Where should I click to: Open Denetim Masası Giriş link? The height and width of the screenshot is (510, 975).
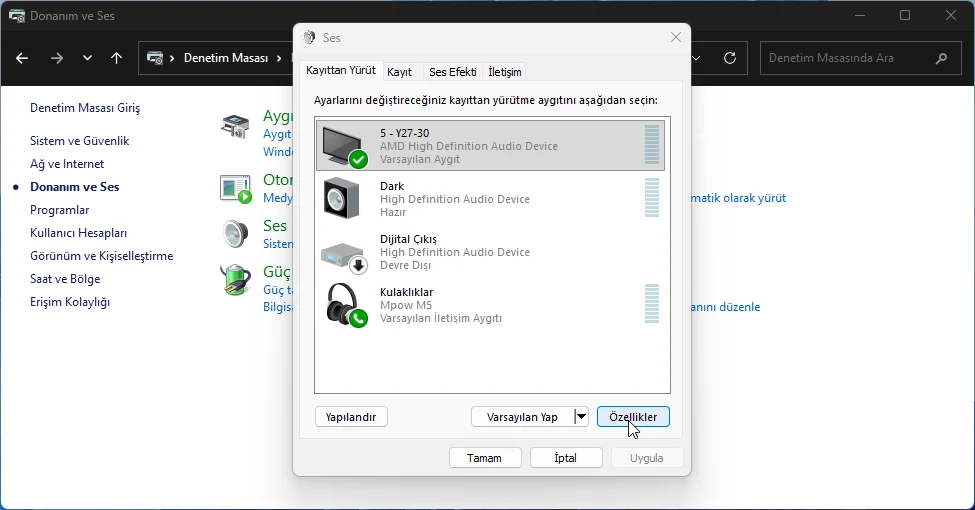tap(85, 108)
